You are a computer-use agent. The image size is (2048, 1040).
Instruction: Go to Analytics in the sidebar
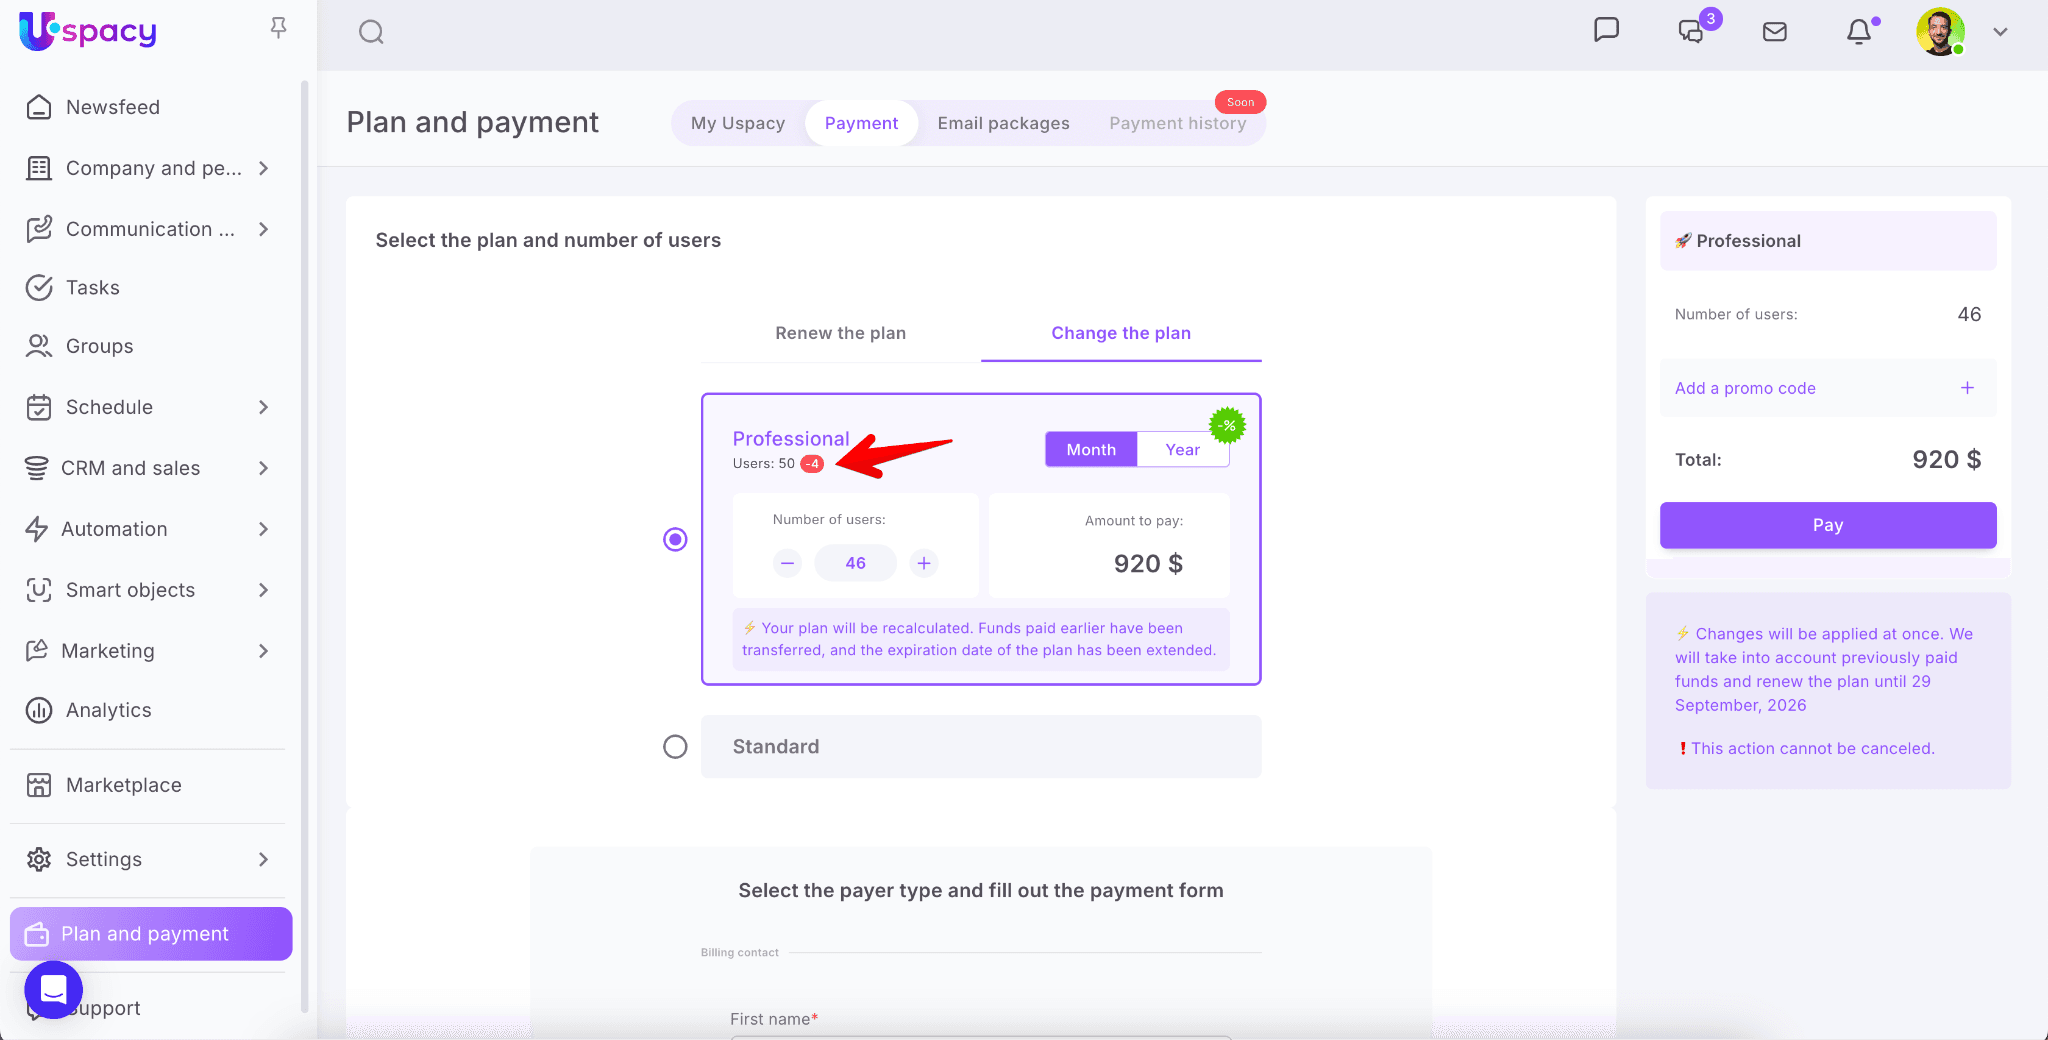(x=108, y=710)
